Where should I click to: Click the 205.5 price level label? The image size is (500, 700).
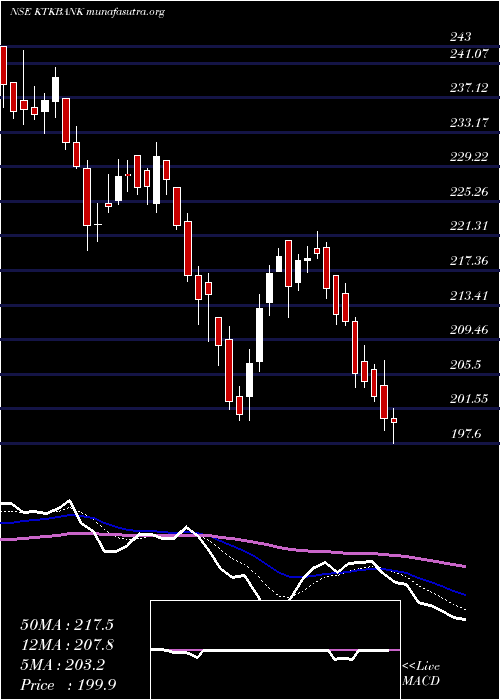(465, 365)
